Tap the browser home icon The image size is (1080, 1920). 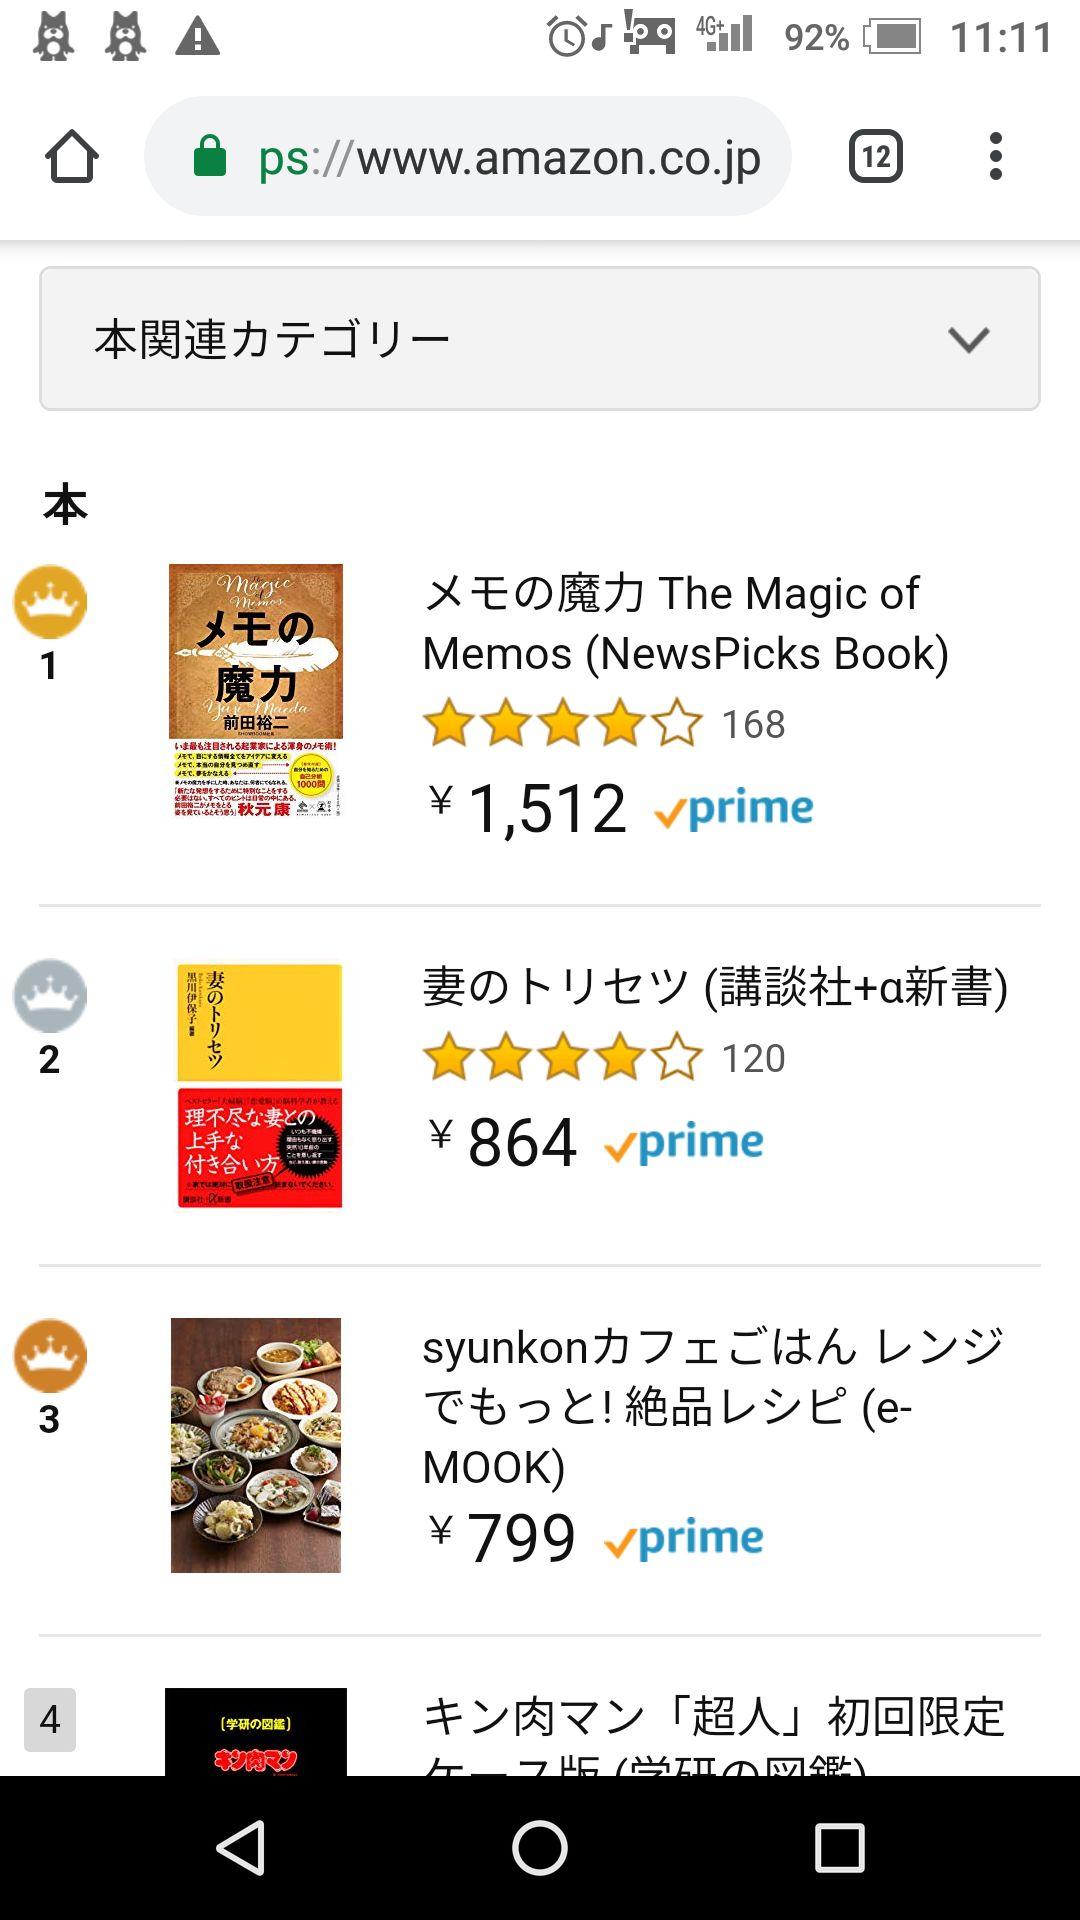[x=72, y=157]
